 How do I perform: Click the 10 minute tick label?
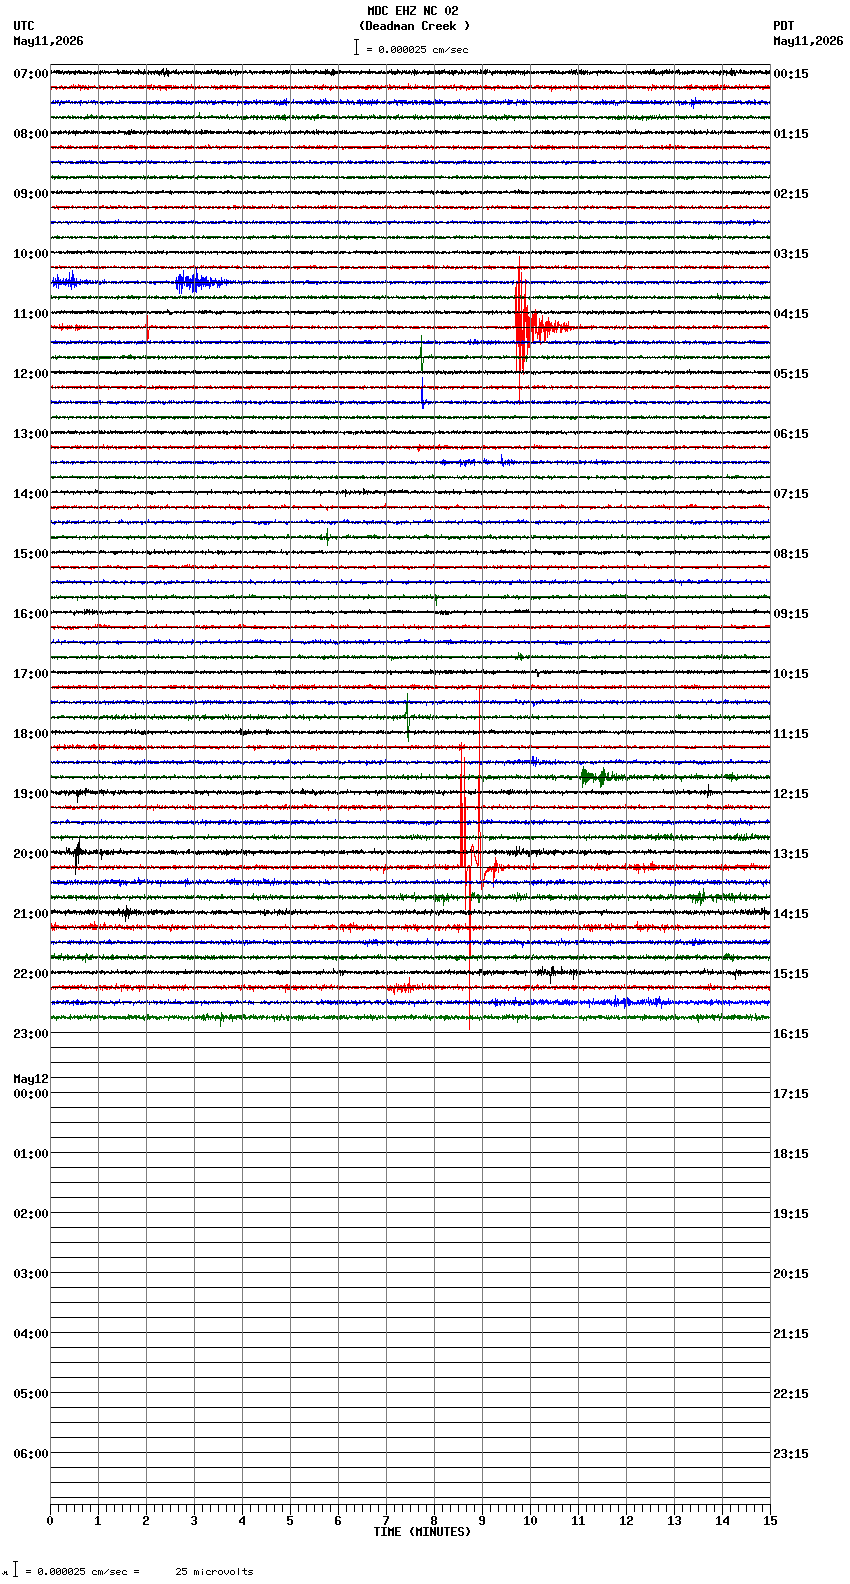[530, 1521]
